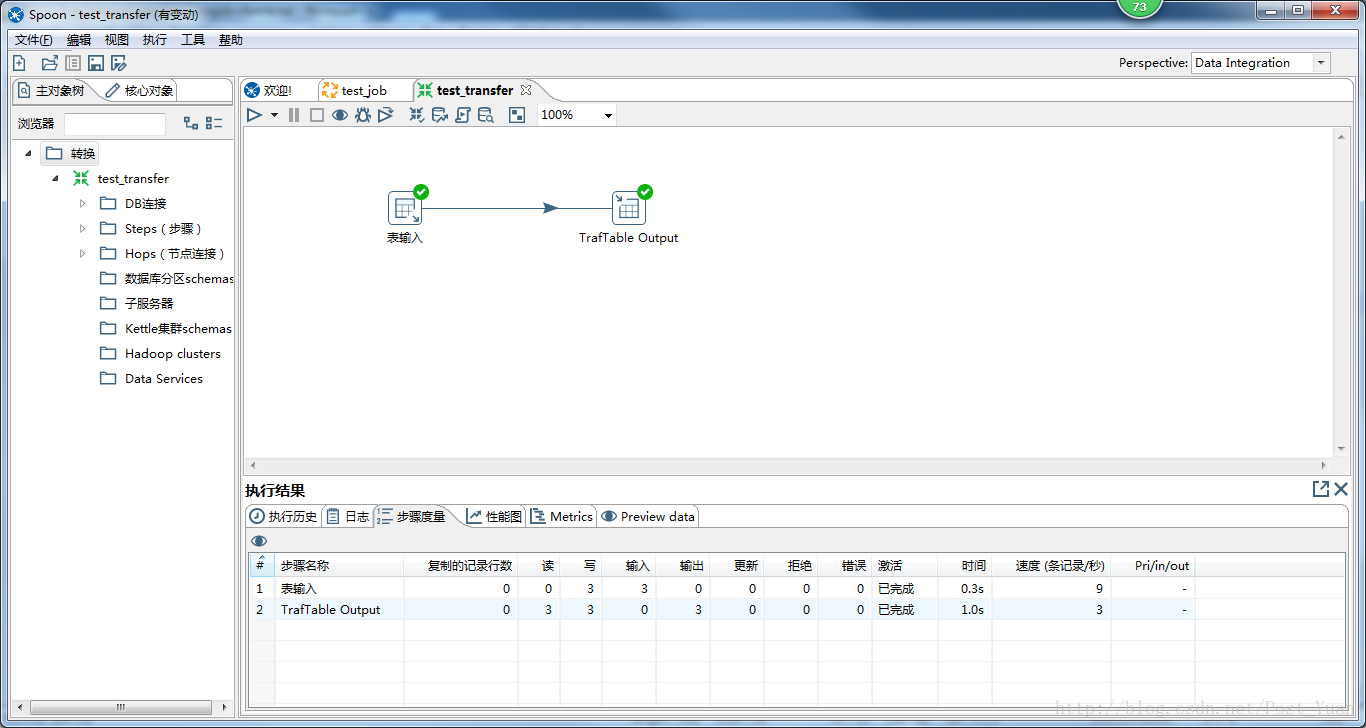Switch to the 核心对象 tab
The image size is (1366, 728).
[141, 90]
